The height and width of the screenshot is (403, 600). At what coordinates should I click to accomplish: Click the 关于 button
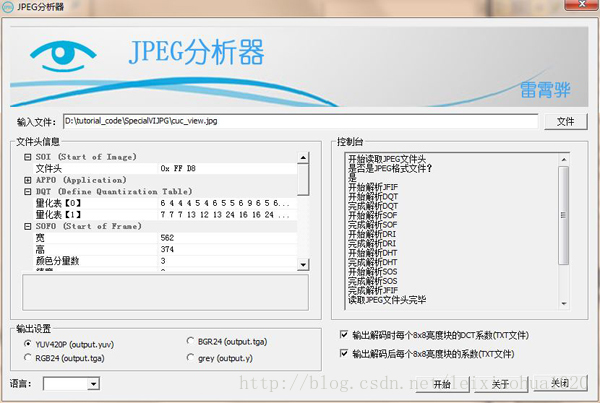pos(501,384)
